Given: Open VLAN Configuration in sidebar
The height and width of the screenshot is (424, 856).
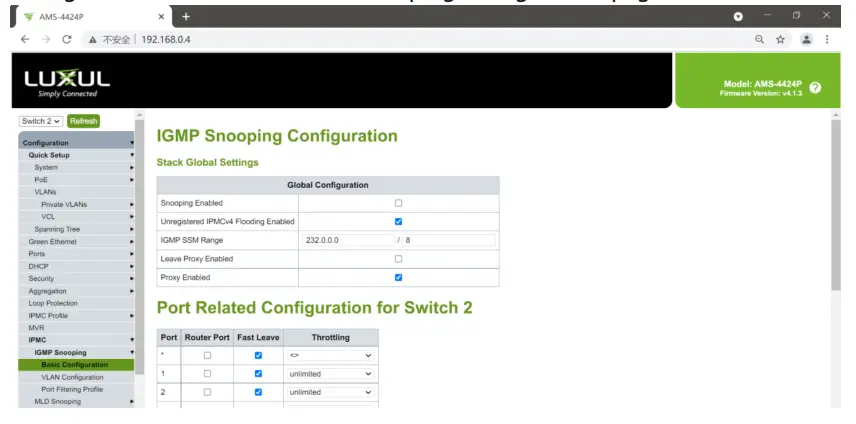Looking at the screenshot, I should (x=76, y=377).
